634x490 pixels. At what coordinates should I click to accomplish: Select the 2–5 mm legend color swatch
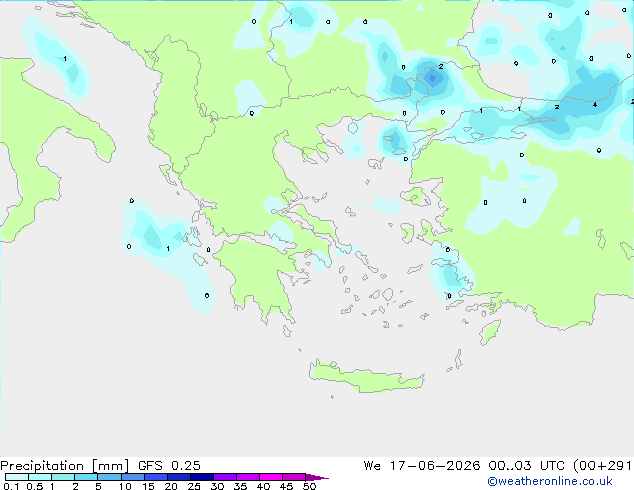(86, 477)
